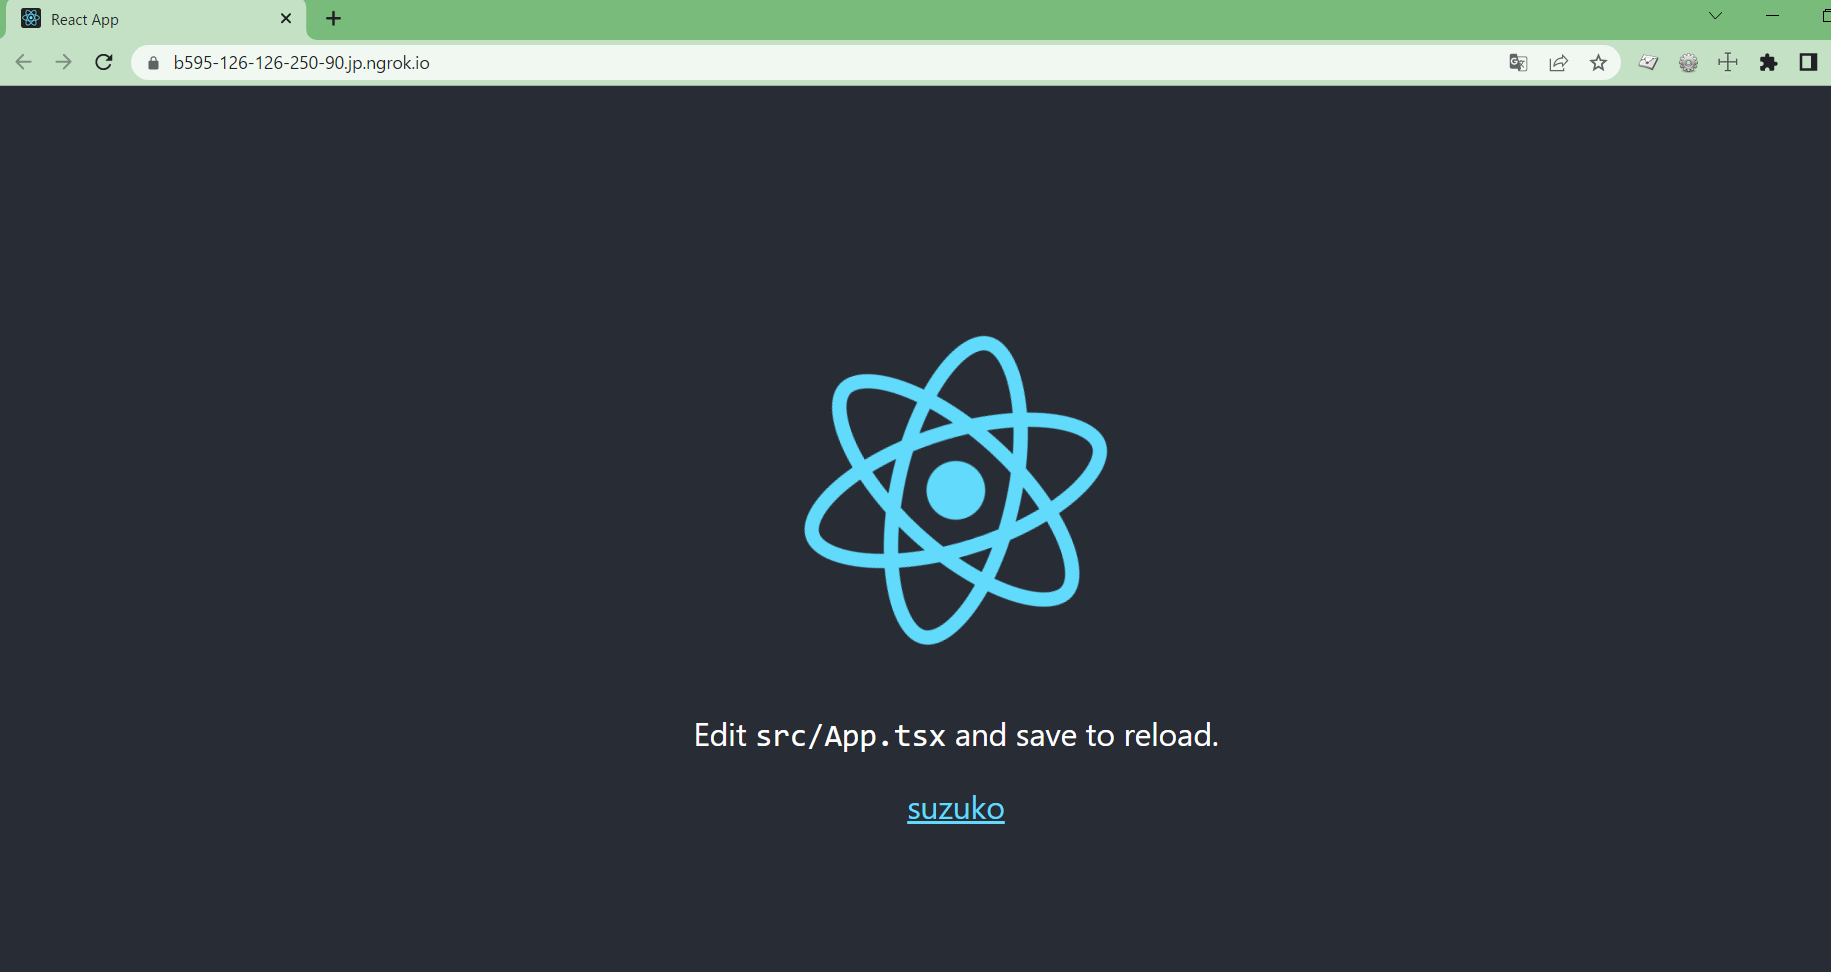Click the round gear-like extension icon
1831x972 pixels.
[x=1688, y=63]
